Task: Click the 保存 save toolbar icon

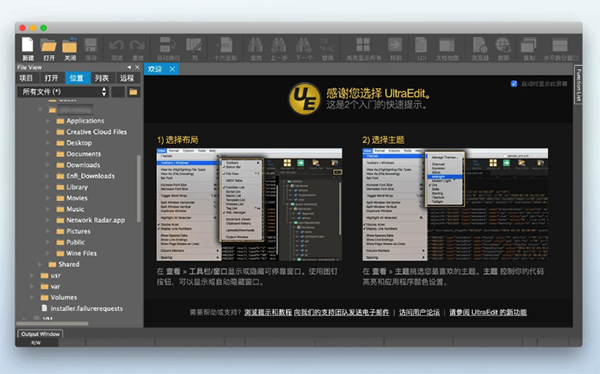Action: click(x=91, y=49)
